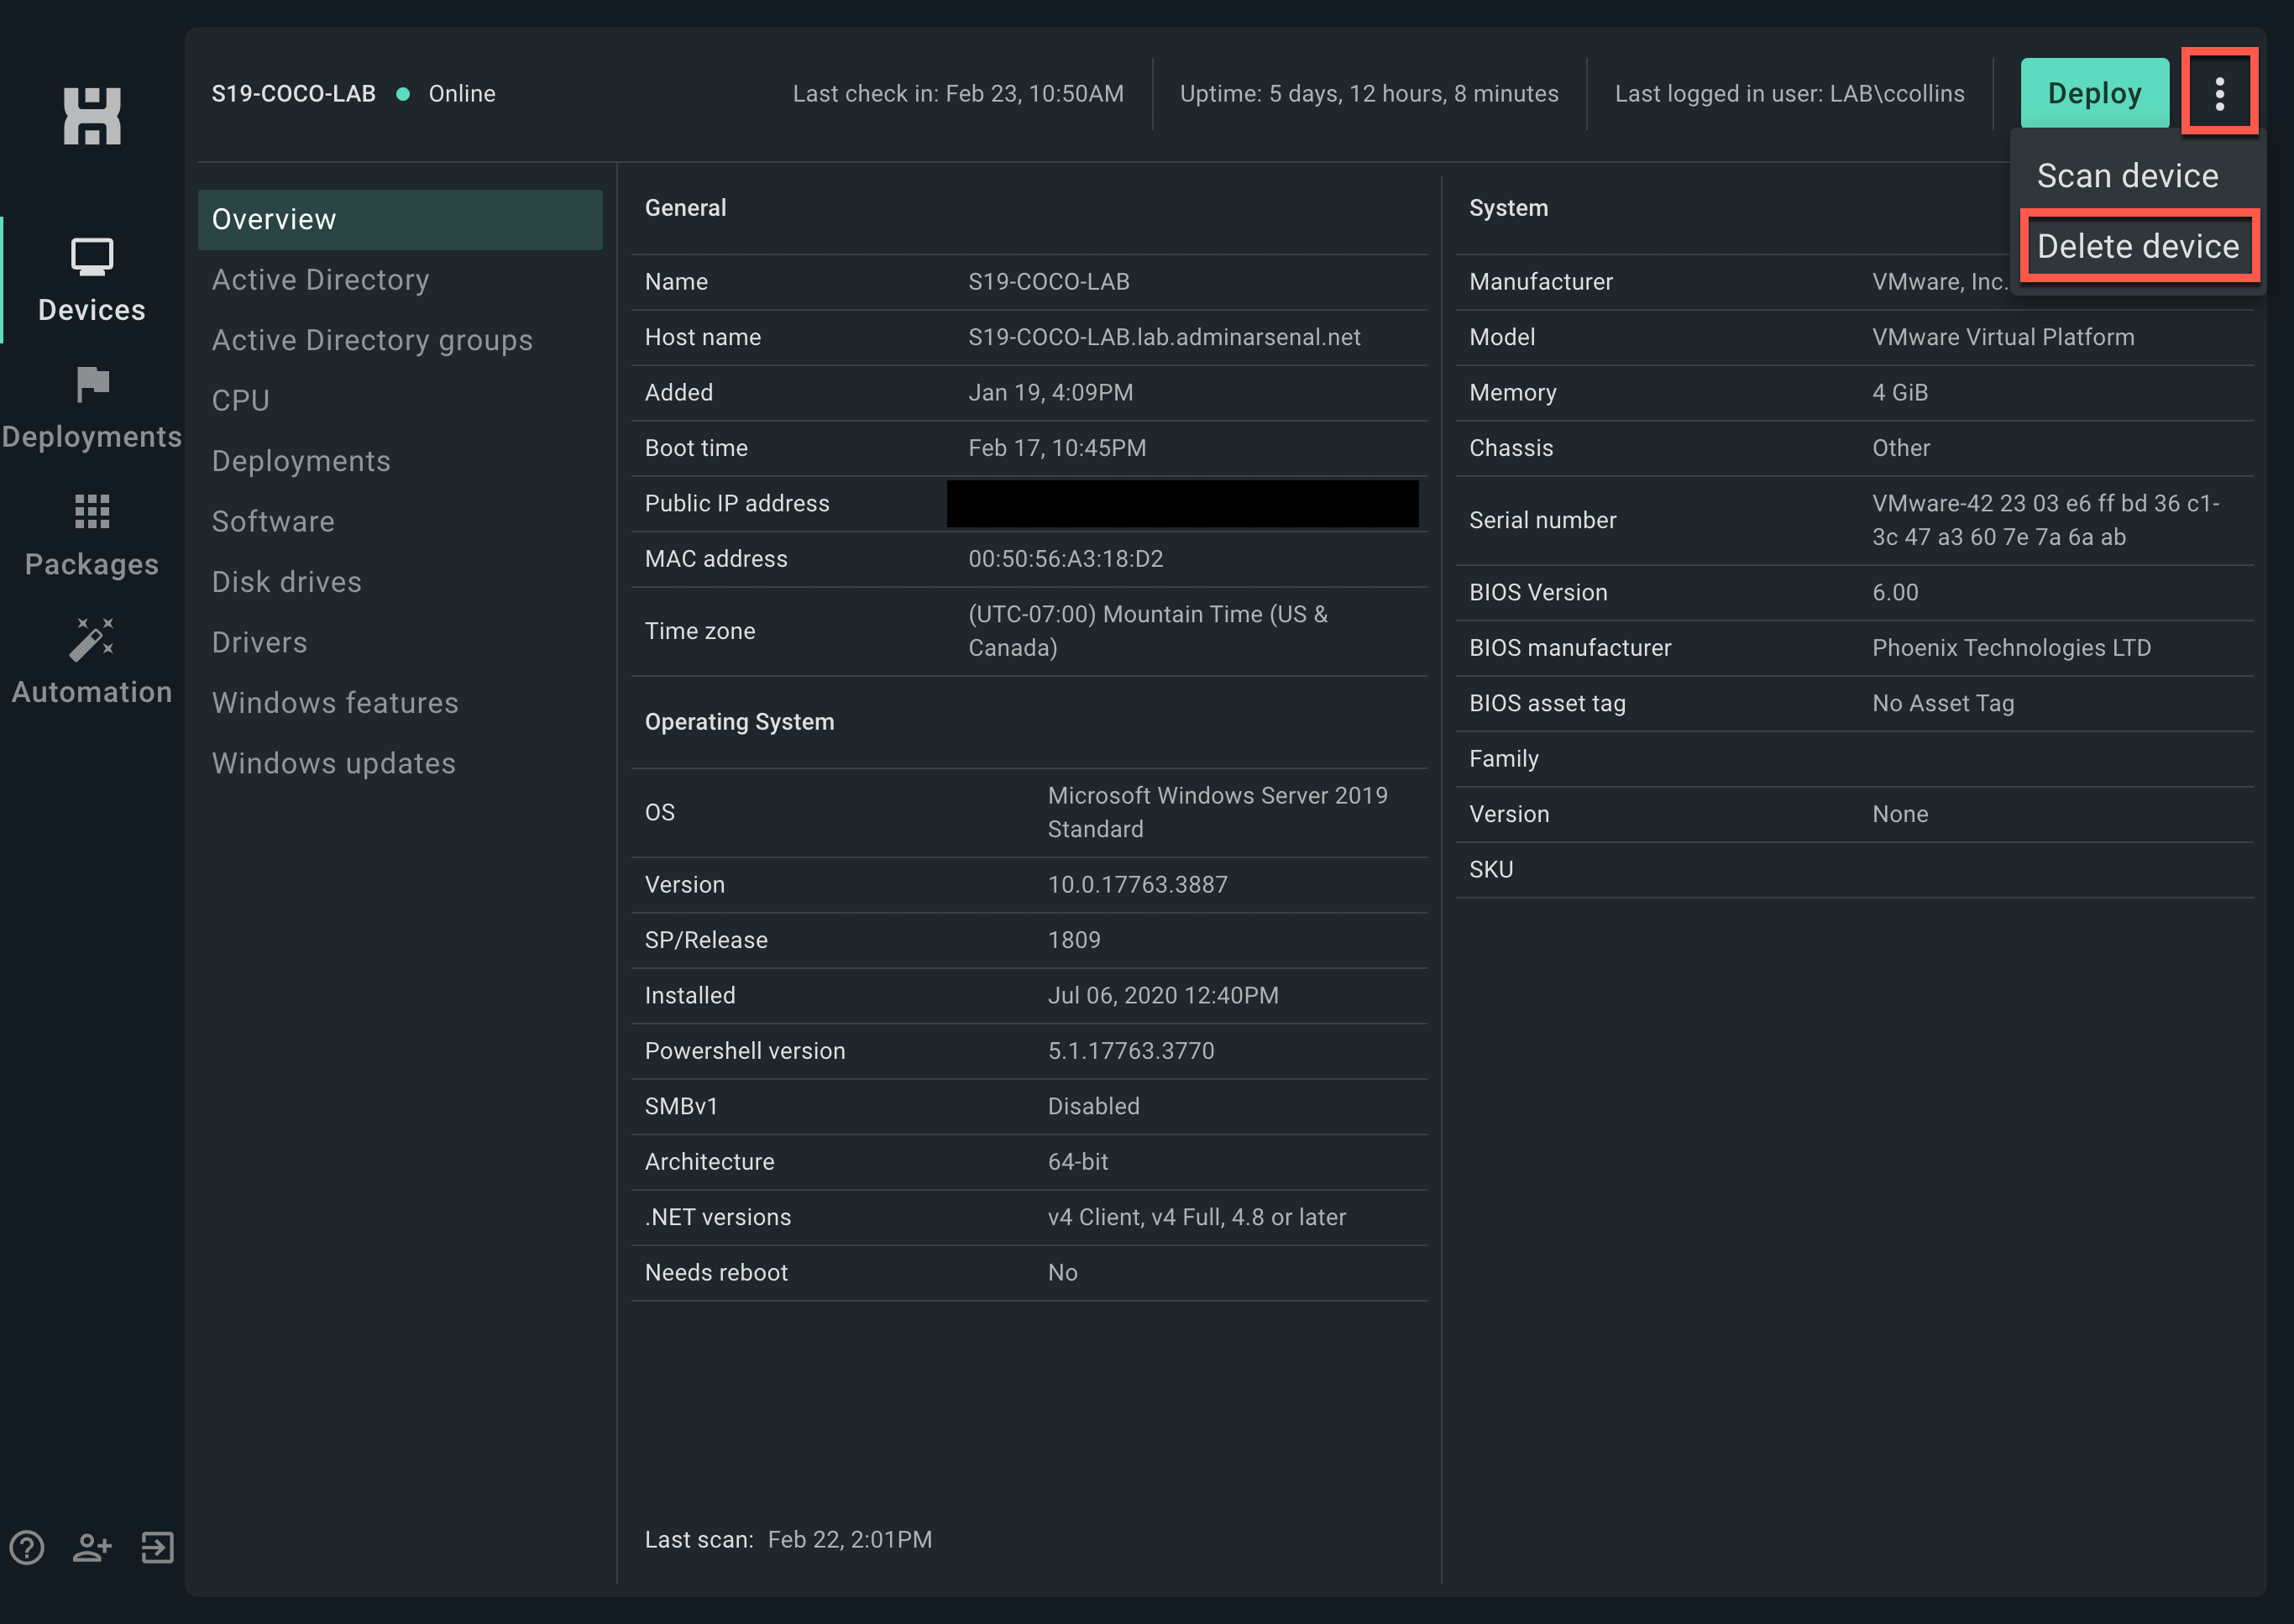
Task: Click the General section heading
Action: (685, 207)
